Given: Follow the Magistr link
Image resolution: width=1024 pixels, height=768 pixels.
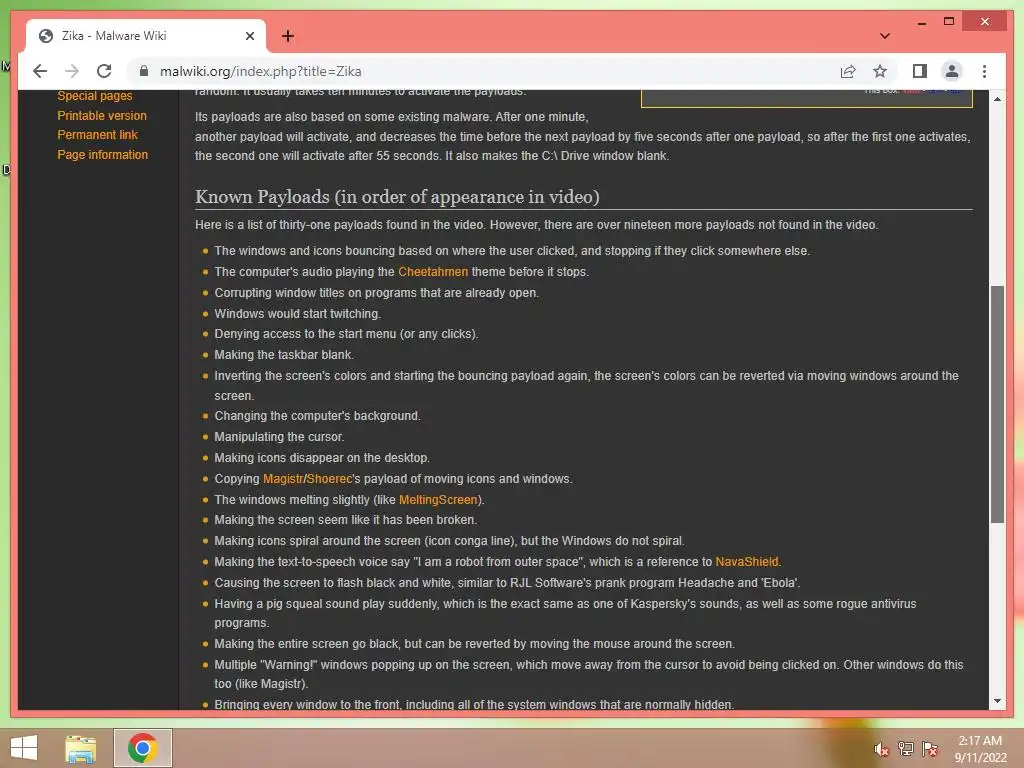Looking at the screenshot, I should tap(283, 479).
